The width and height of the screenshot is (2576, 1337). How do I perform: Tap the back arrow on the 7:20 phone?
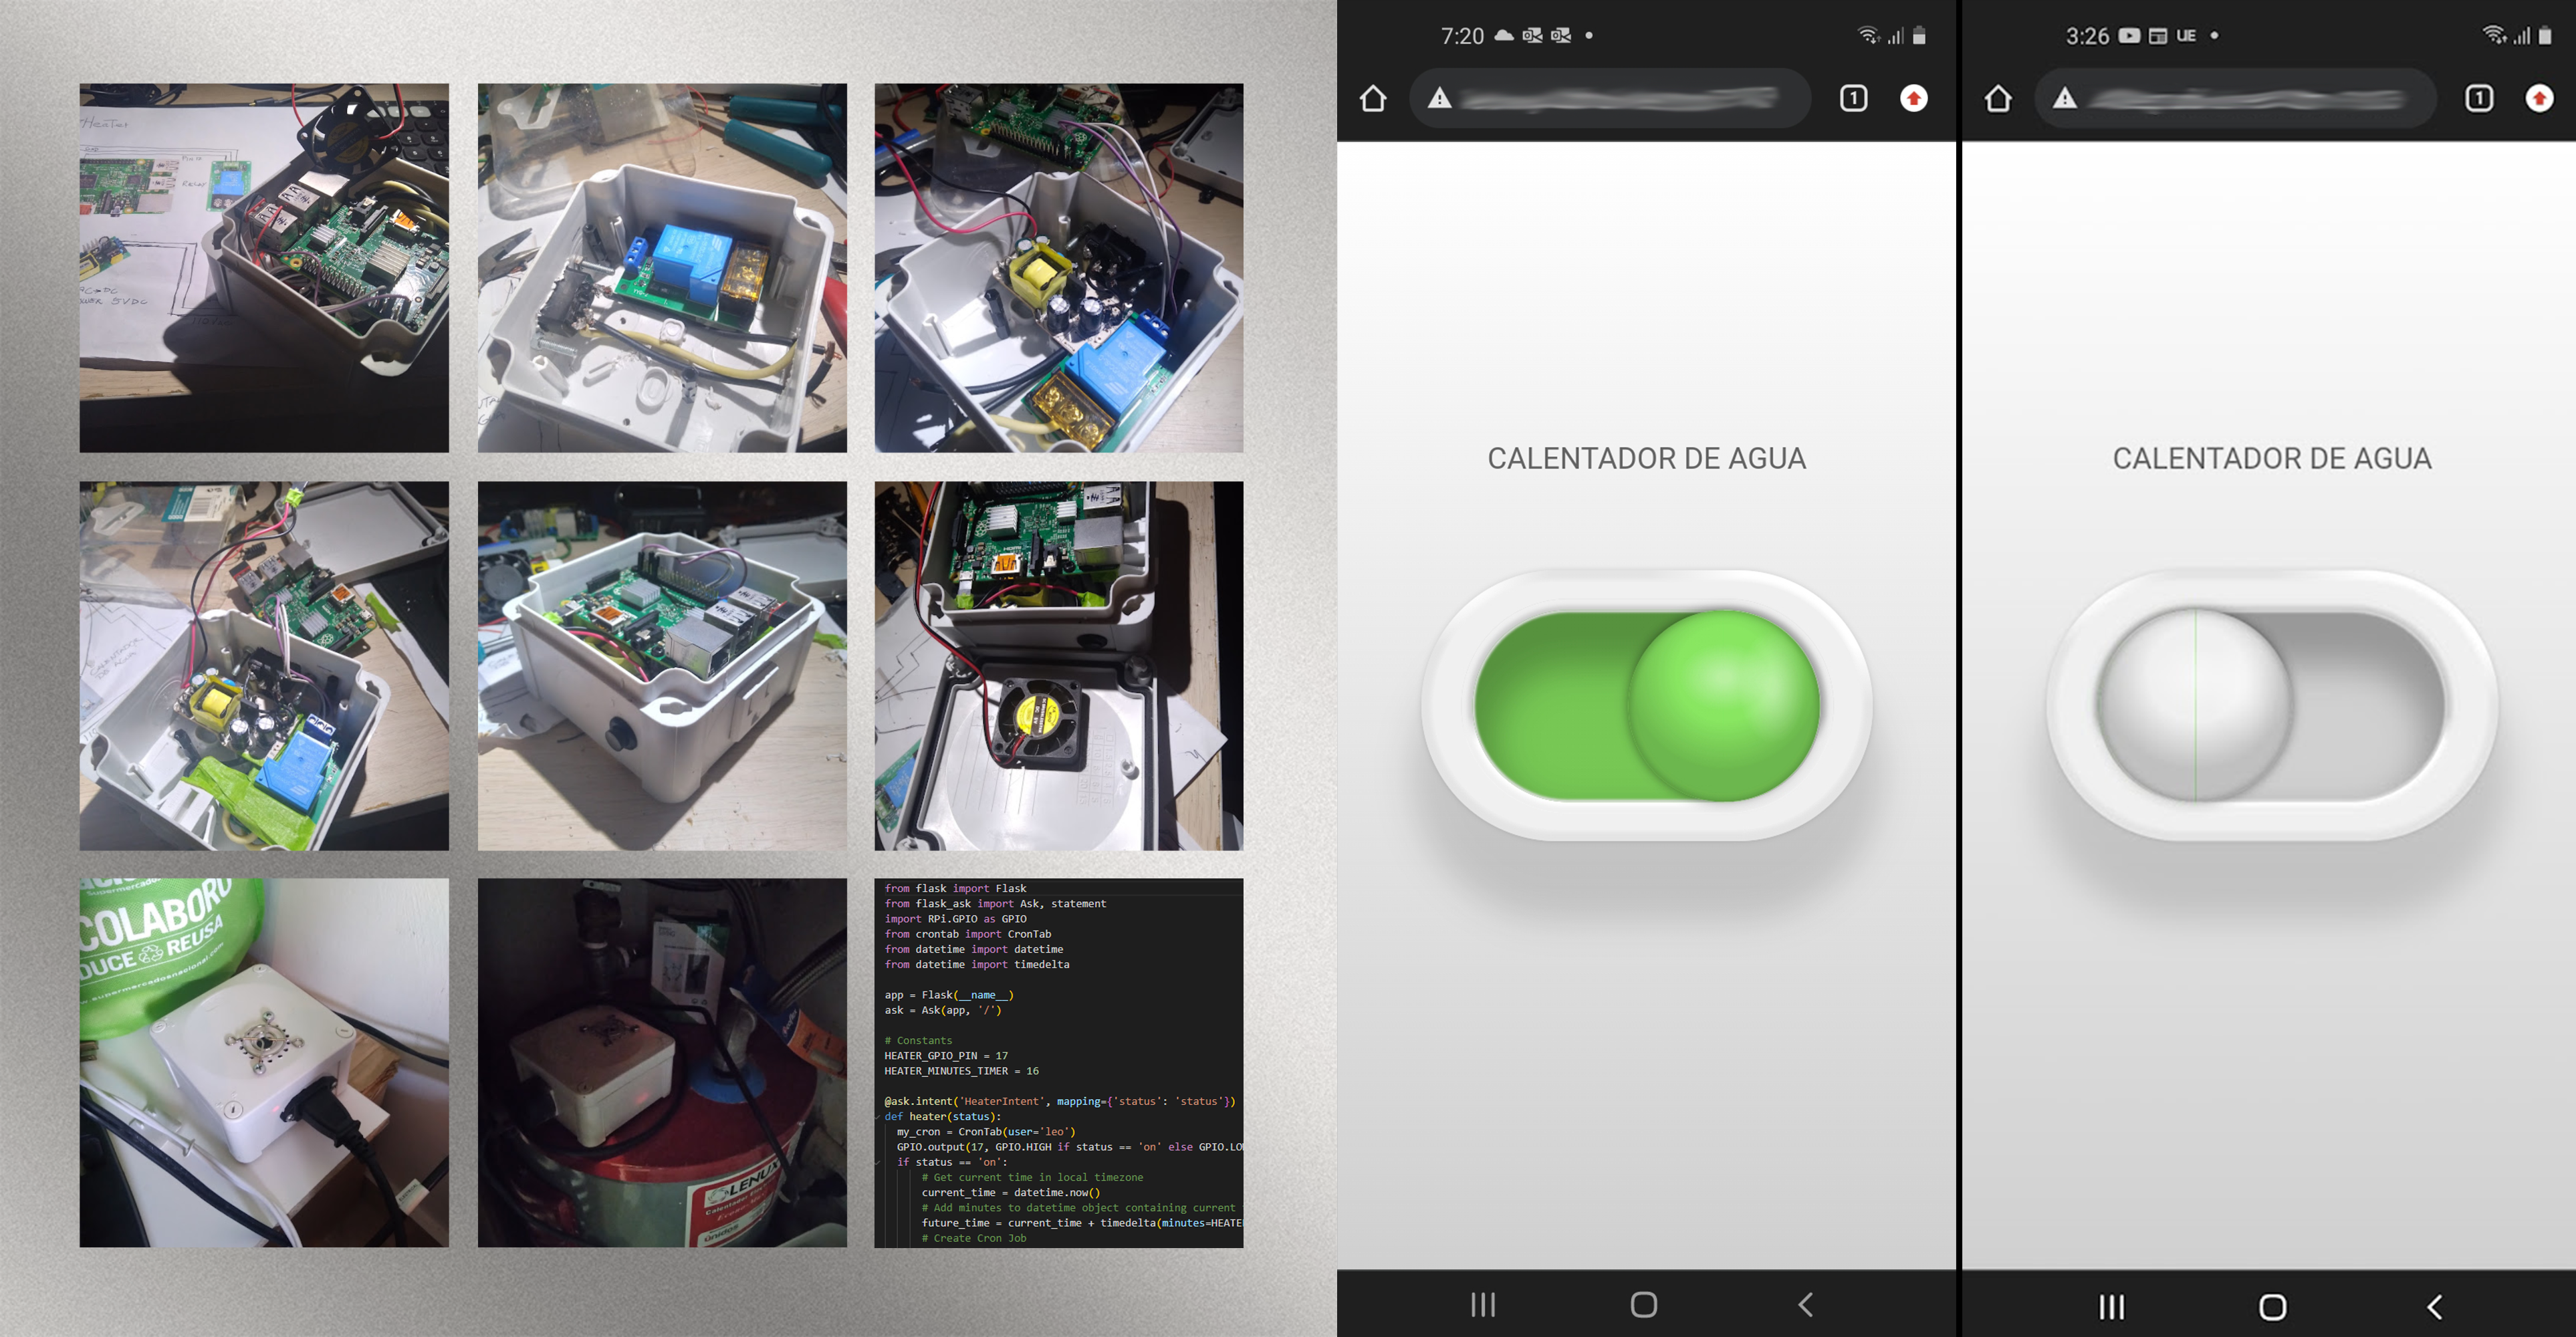point(1806,1304)
